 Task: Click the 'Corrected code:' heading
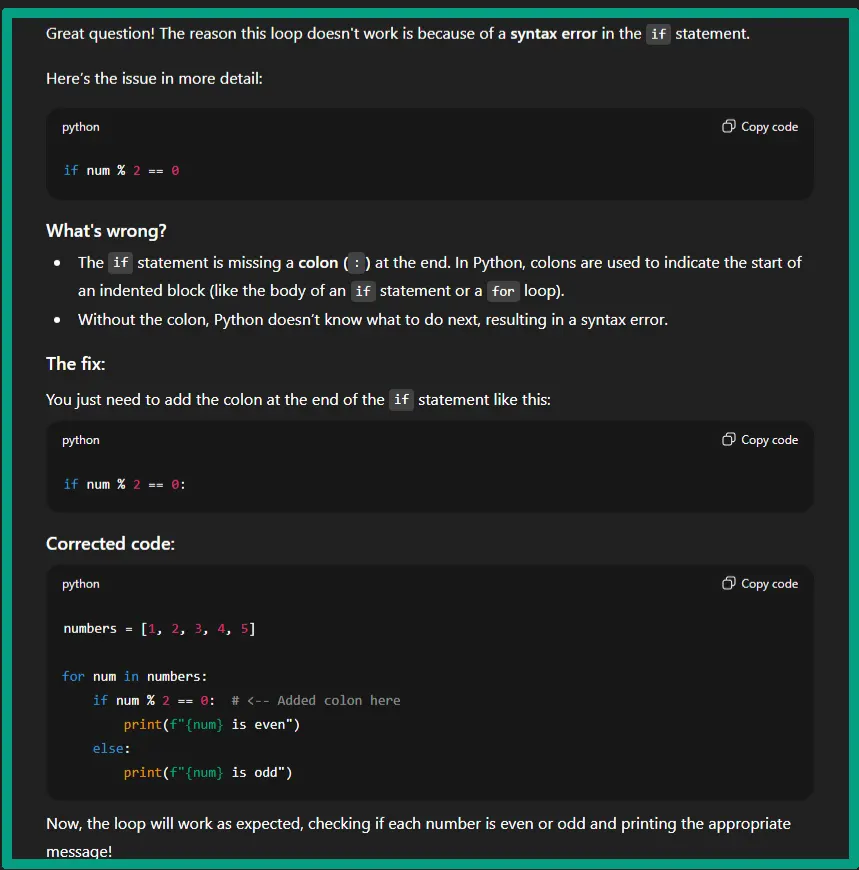click(x=109, y=543)
